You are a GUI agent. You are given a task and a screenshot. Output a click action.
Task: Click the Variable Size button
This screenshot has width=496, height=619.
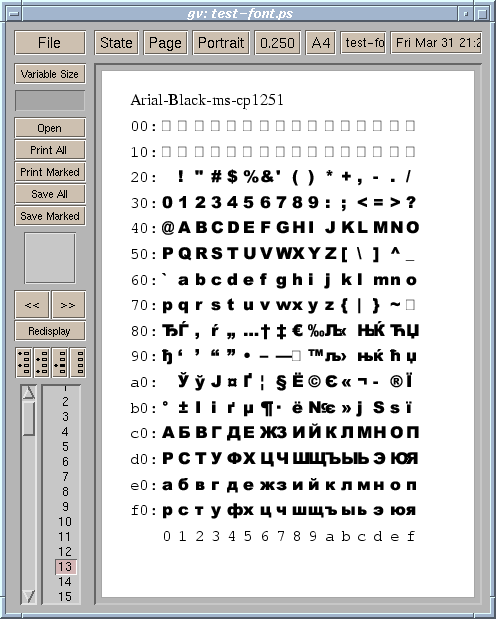50,74
